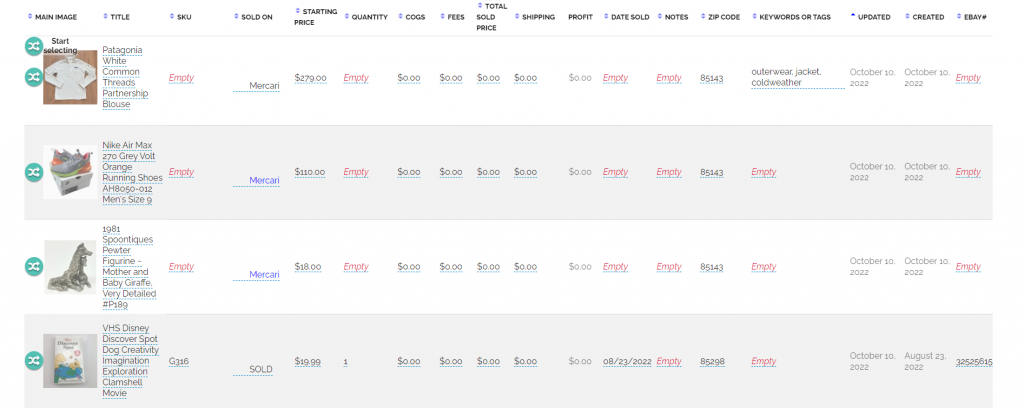
Task: Click sort arrows beside Keywords or Tags
Action: pos(754,17)
